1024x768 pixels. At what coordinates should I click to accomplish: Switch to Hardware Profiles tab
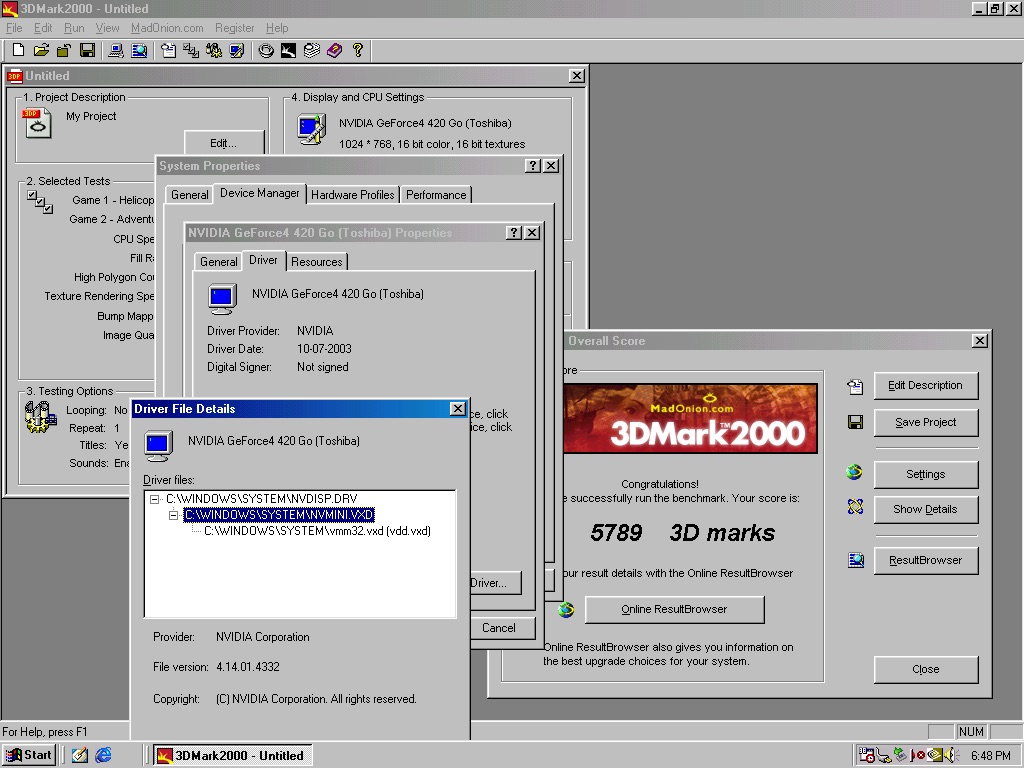[x=353, y=195]
